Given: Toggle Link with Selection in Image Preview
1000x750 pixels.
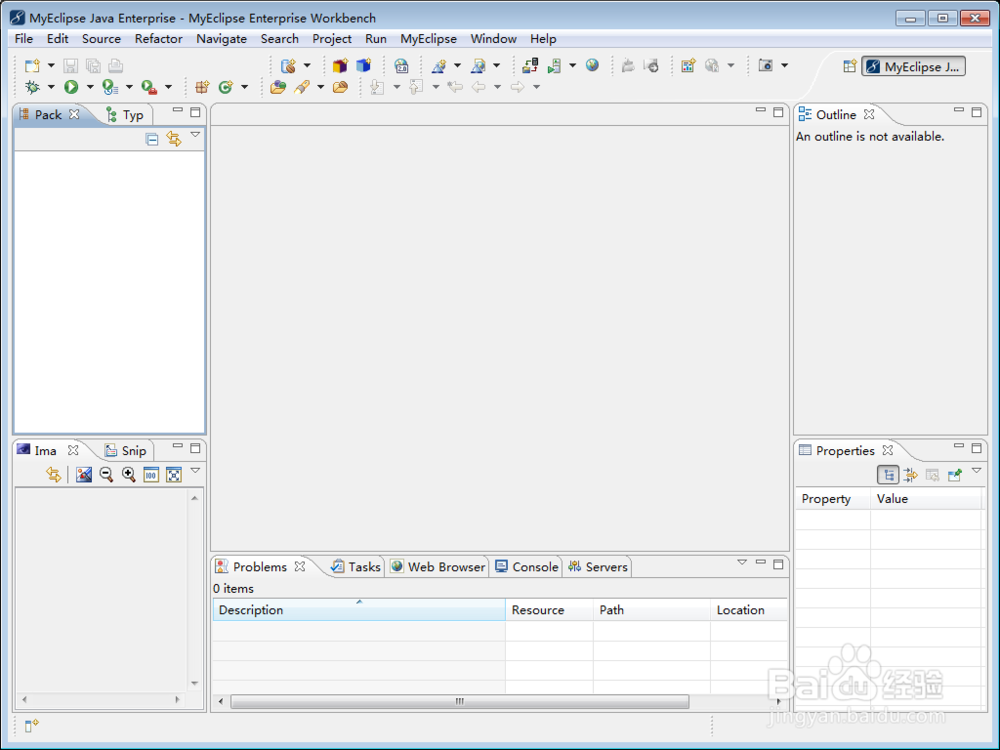Looking at the screenshot, I should click(x=54, y=474).
